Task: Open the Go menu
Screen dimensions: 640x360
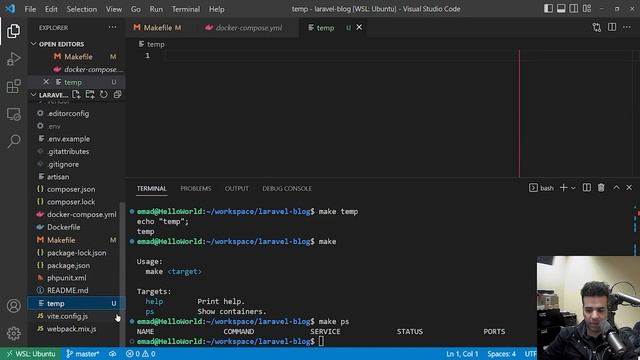Action: (x=136, y=9)
